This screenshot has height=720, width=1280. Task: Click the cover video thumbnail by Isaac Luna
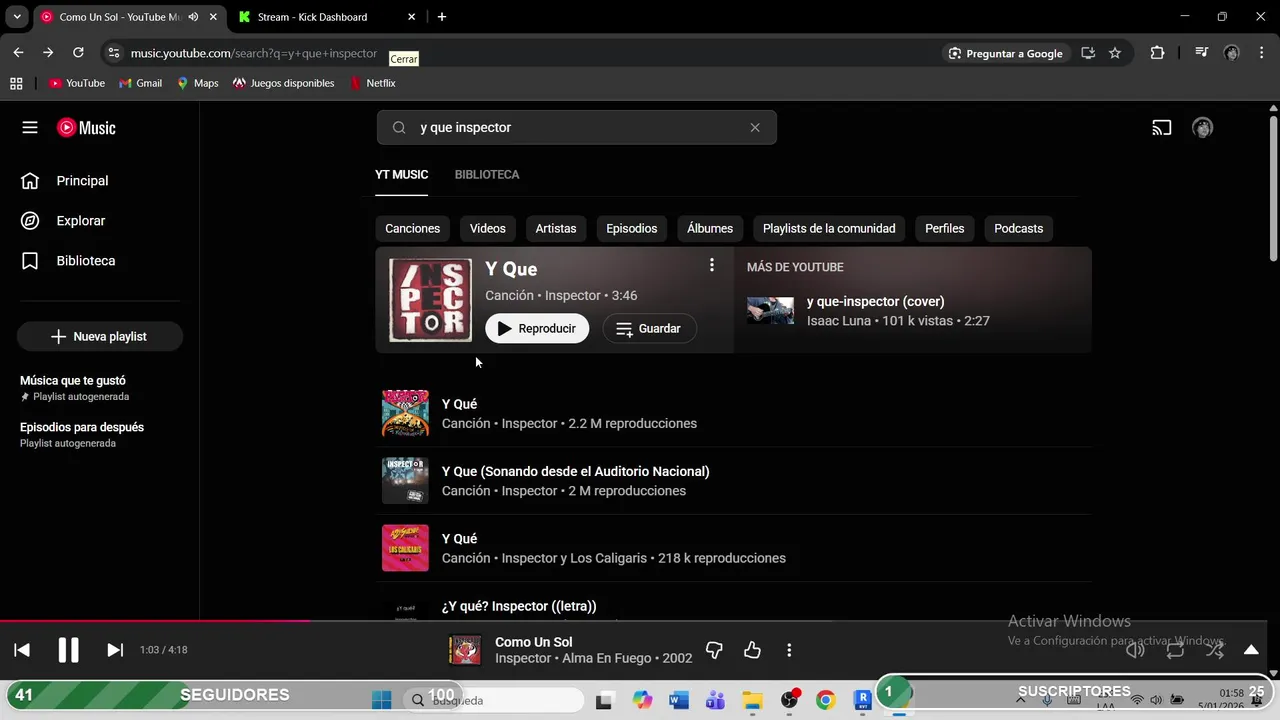click(771, 311)
